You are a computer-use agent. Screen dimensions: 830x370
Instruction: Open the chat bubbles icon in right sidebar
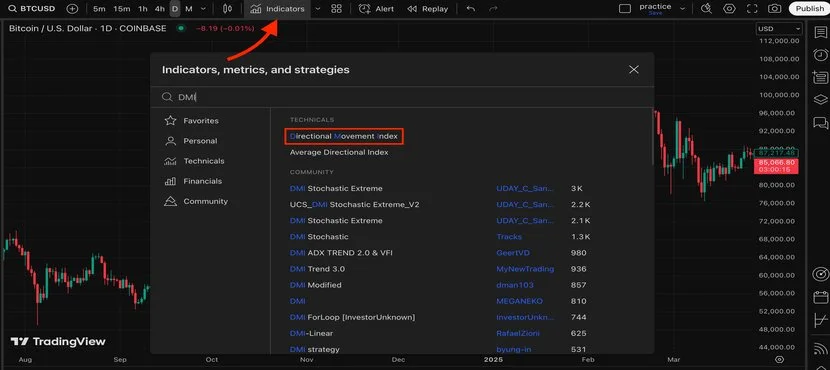click(x=820, y=123)
